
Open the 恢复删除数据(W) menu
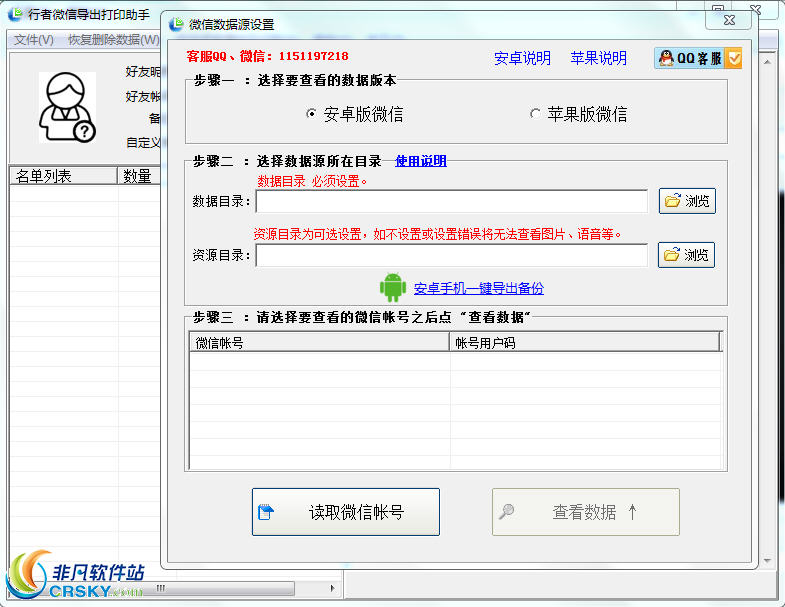click(x=114, y=40)
